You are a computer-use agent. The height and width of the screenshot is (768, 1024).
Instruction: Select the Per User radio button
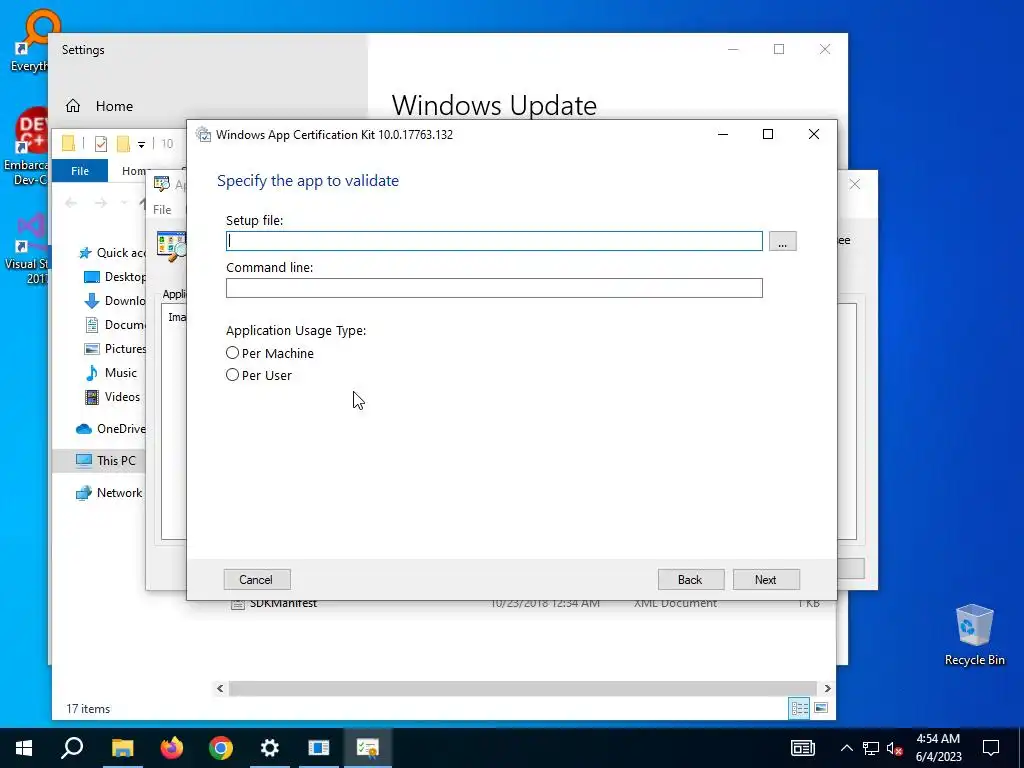[x=232, y=375]
